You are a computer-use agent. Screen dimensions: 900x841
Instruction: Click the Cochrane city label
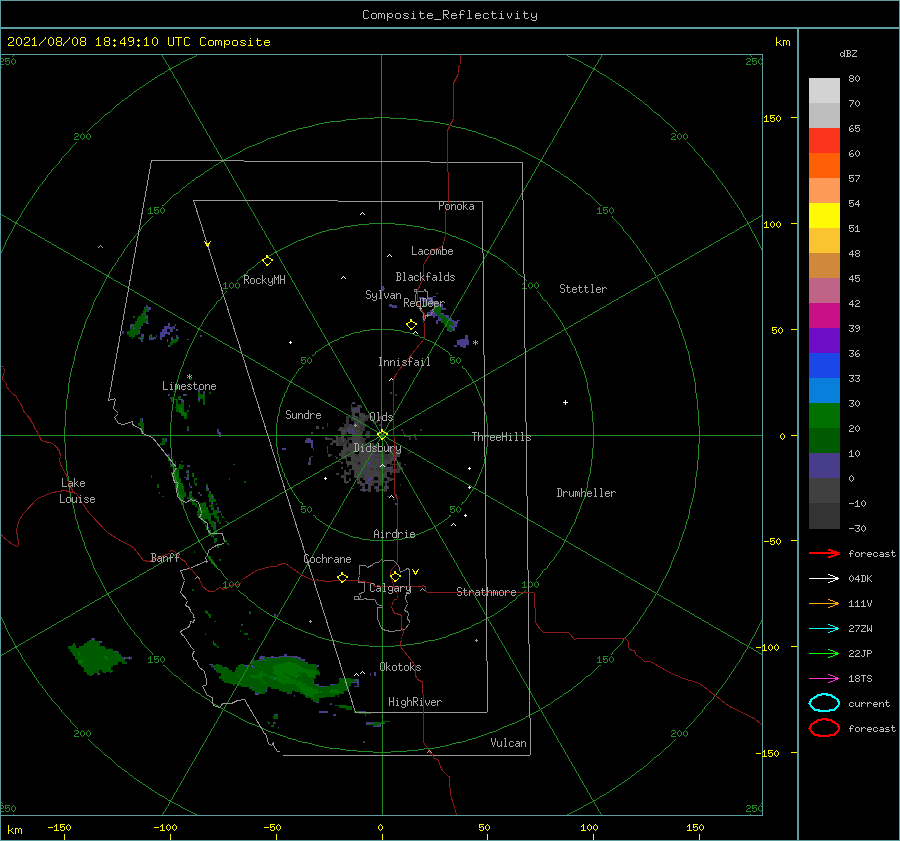(x=327, y=559)
